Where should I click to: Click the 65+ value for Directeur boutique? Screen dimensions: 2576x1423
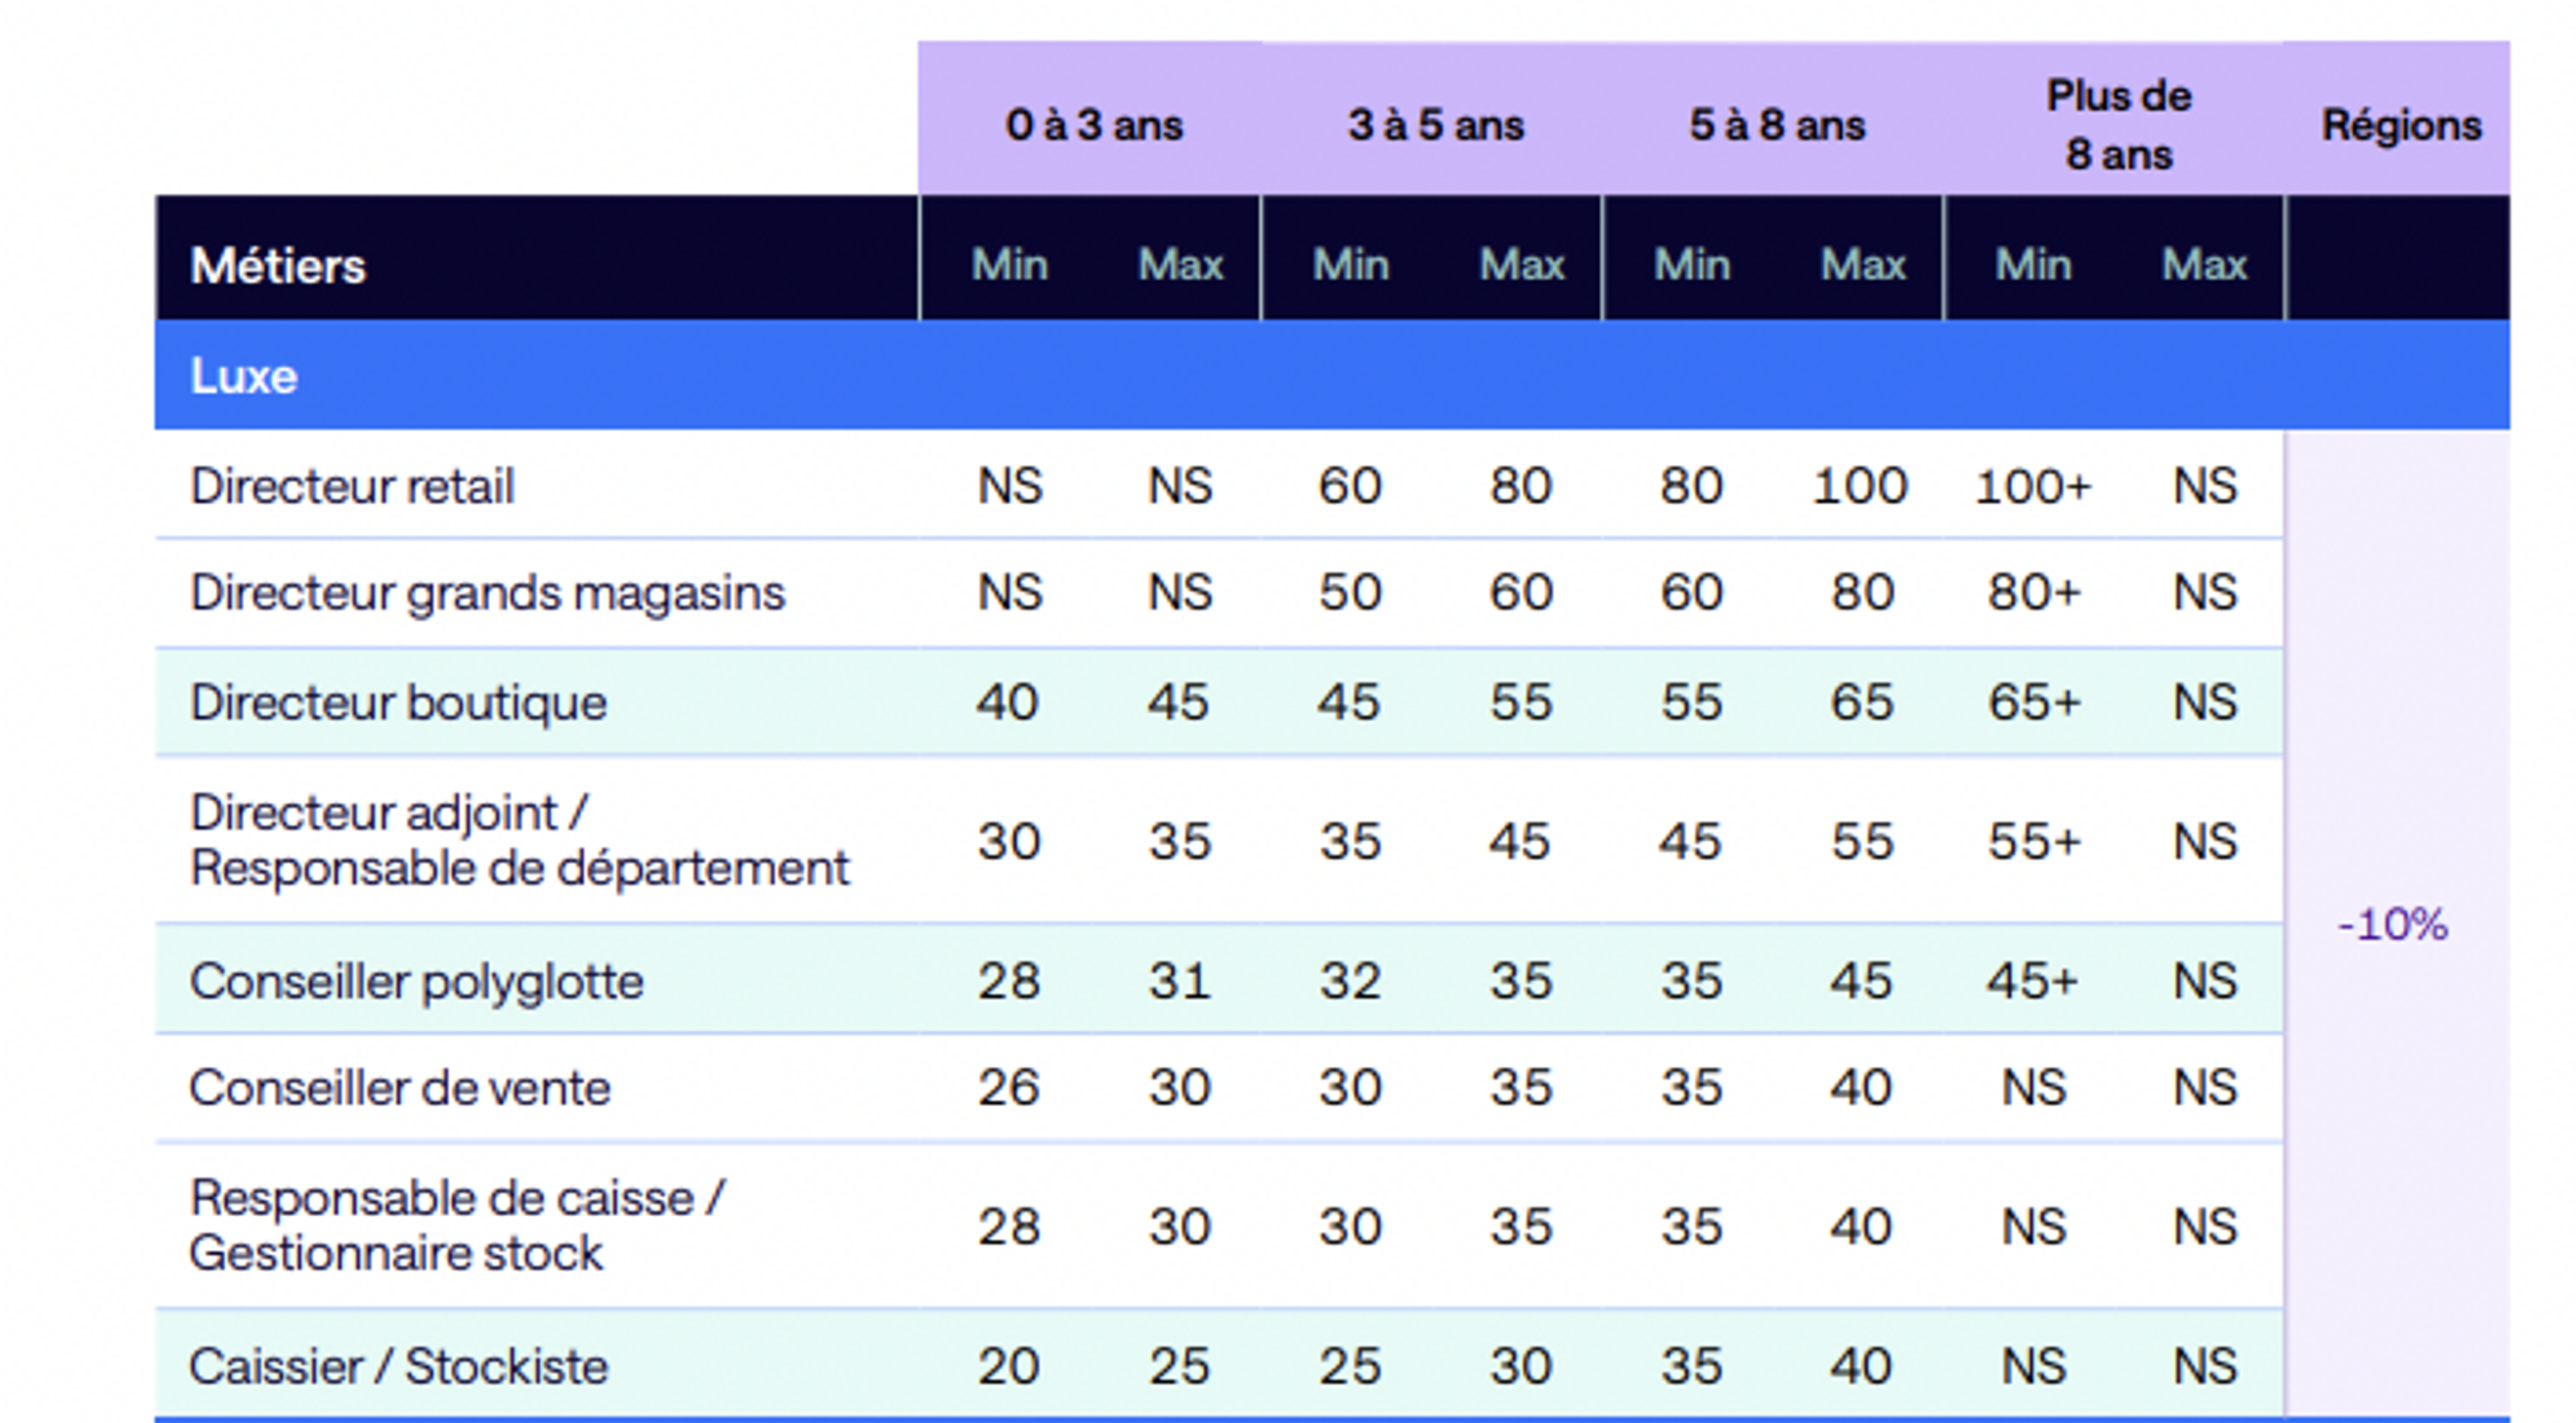[x=2033, y=703]
